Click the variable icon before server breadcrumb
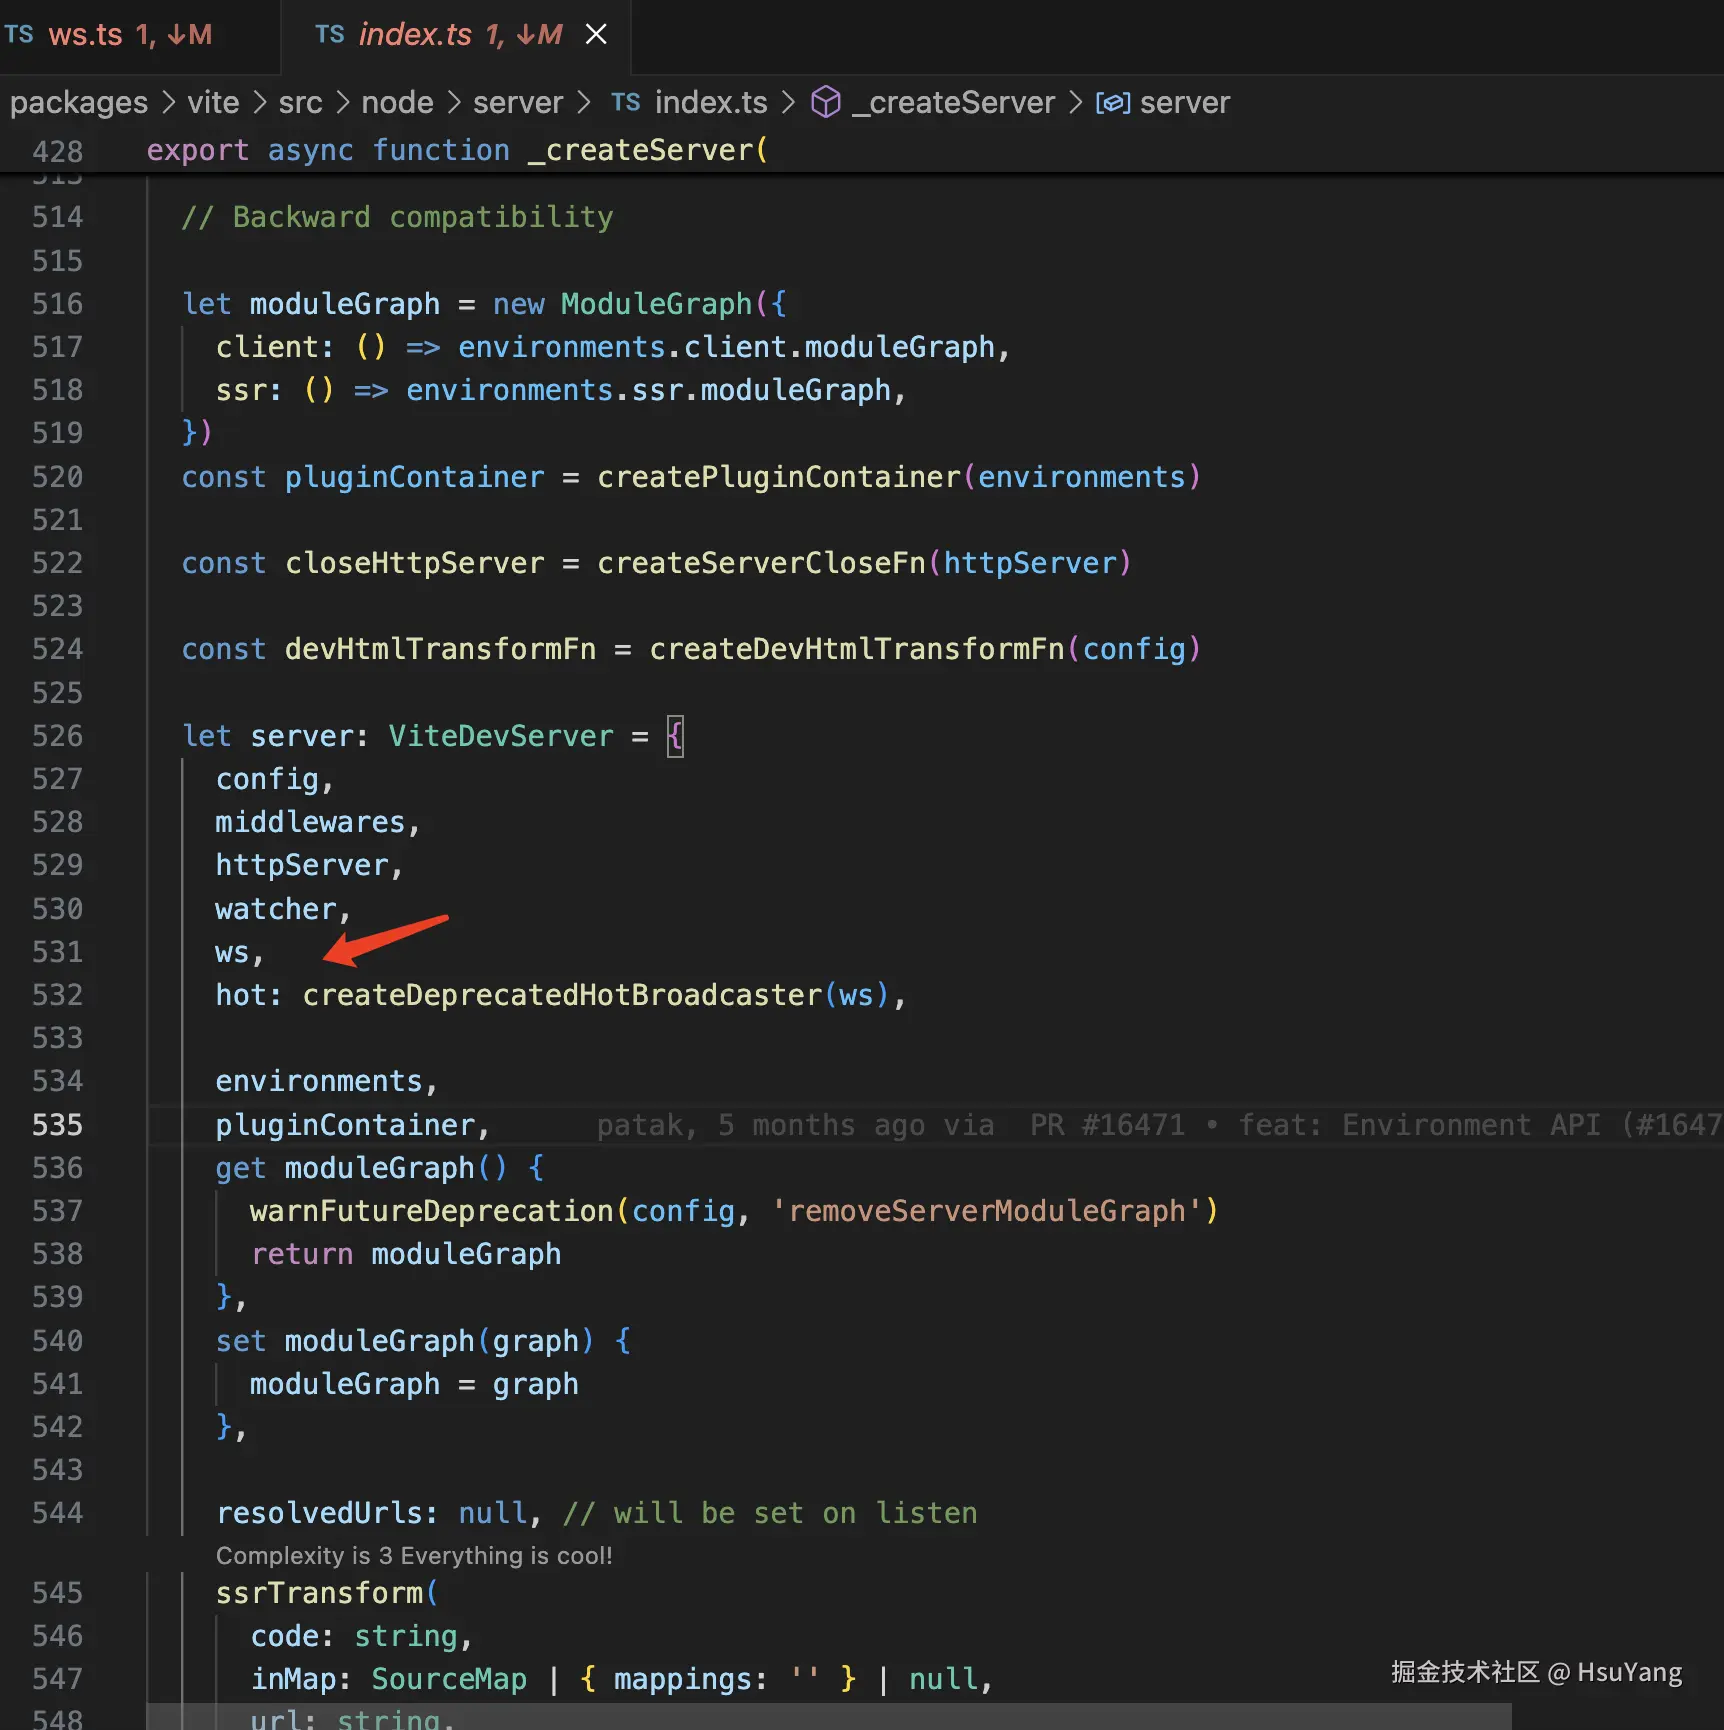This screenshot has height=1730, width=1724. point(1113,103)
